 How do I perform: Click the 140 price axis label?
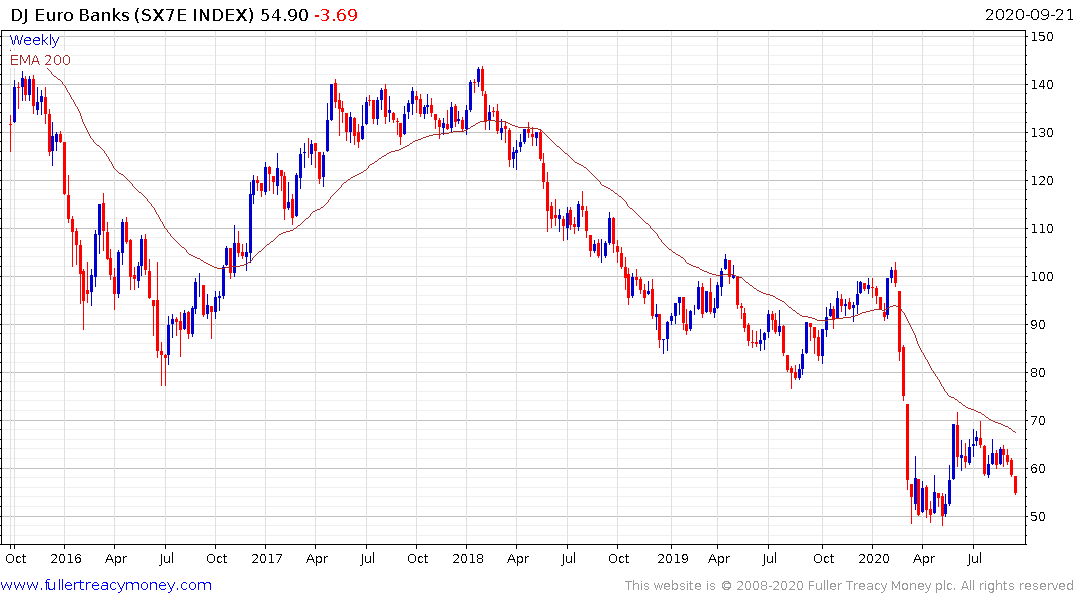pos(1042,84)
